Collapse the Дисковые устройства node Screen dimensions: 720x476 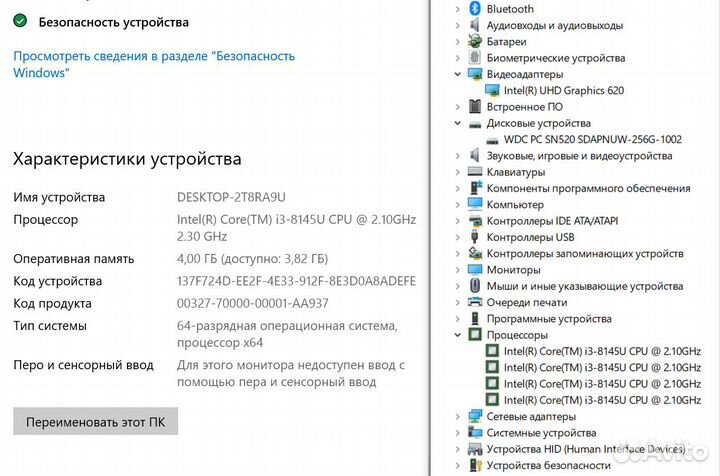click(x=457, y=123)
